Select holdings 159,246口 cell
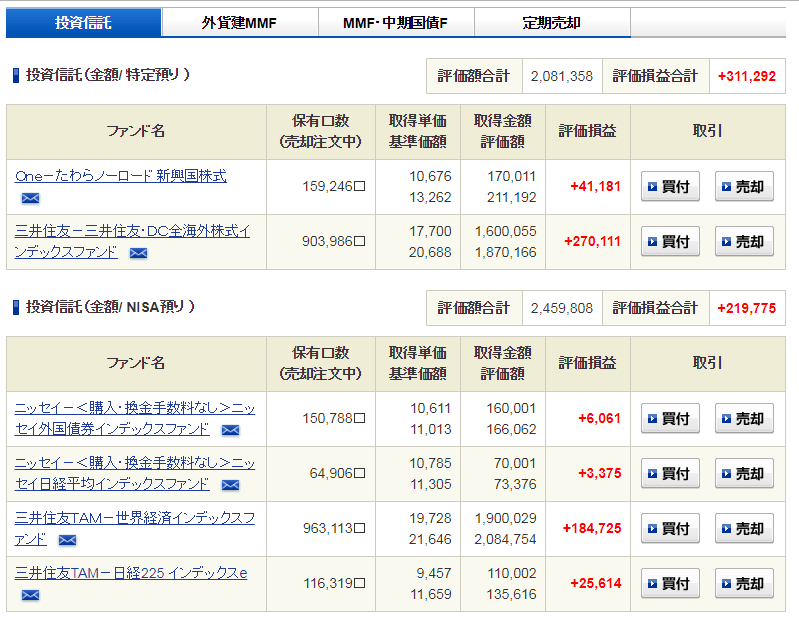 [321, 187]
